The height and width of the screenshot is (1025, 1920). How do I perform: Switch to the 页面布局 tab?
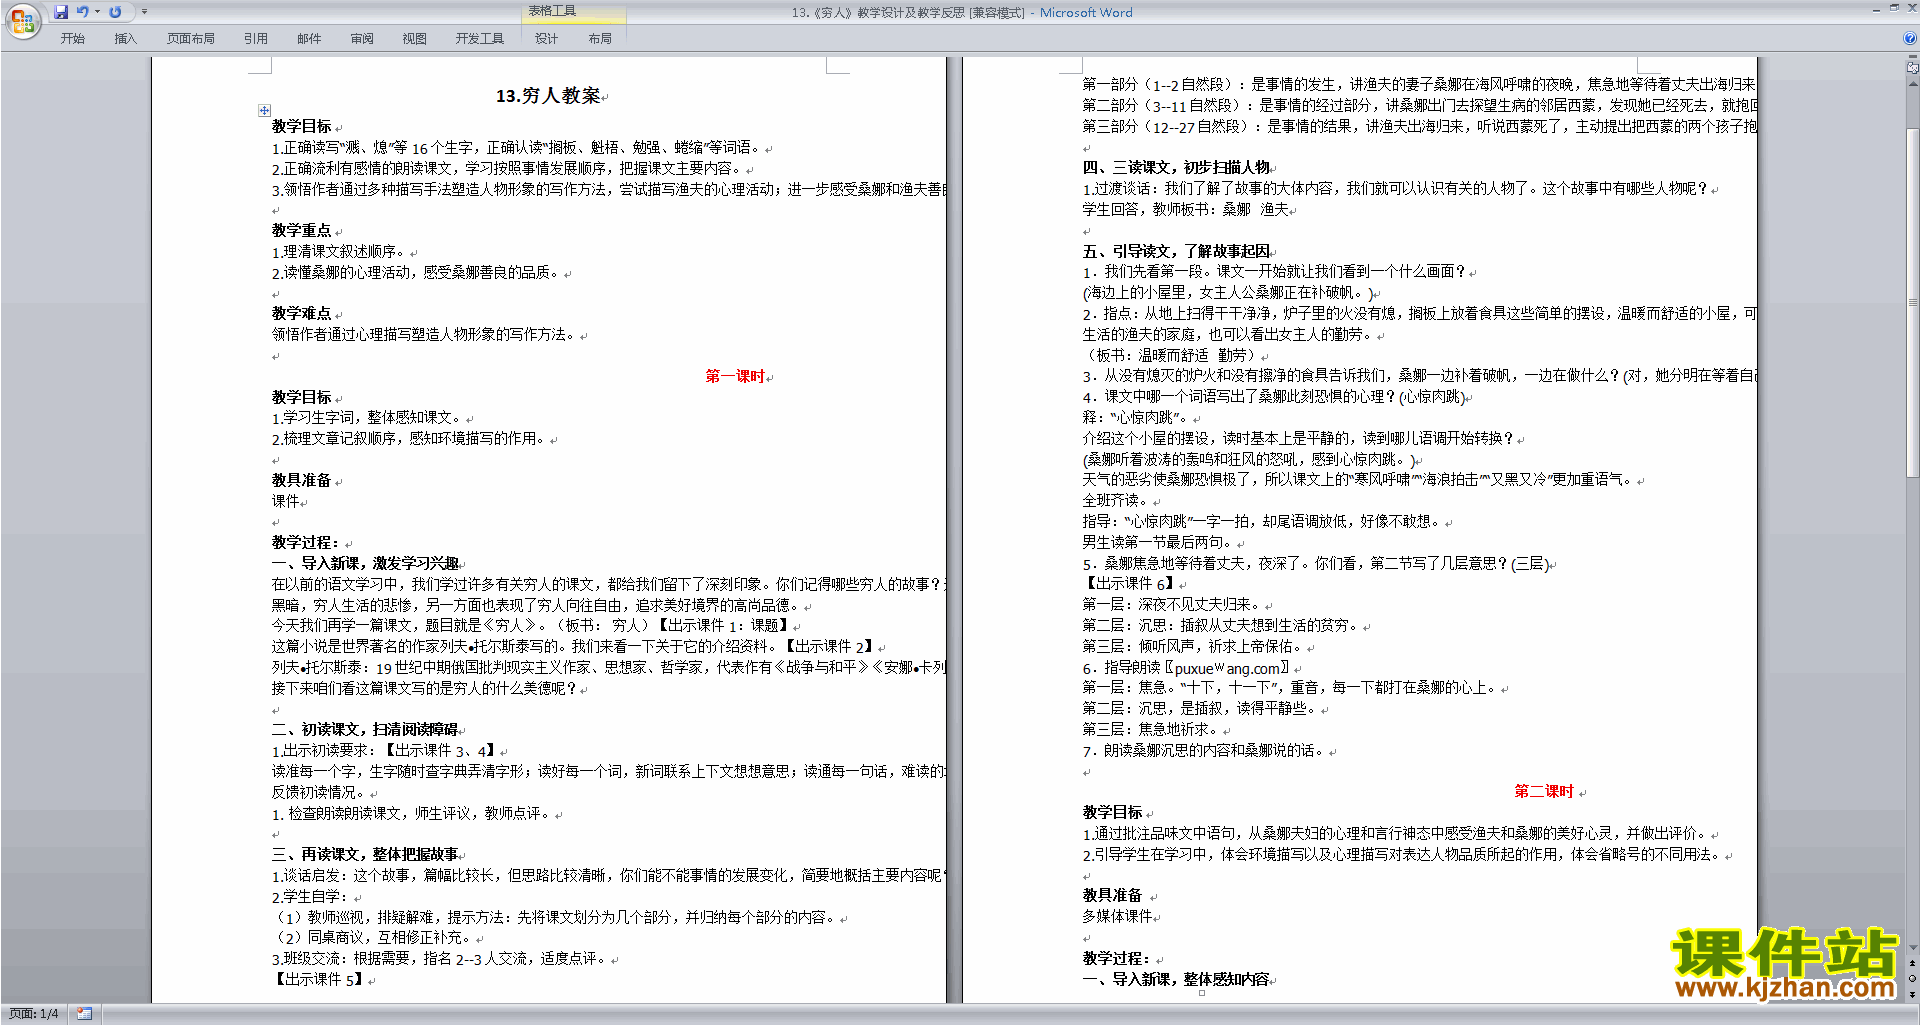(x=191, y=39)
